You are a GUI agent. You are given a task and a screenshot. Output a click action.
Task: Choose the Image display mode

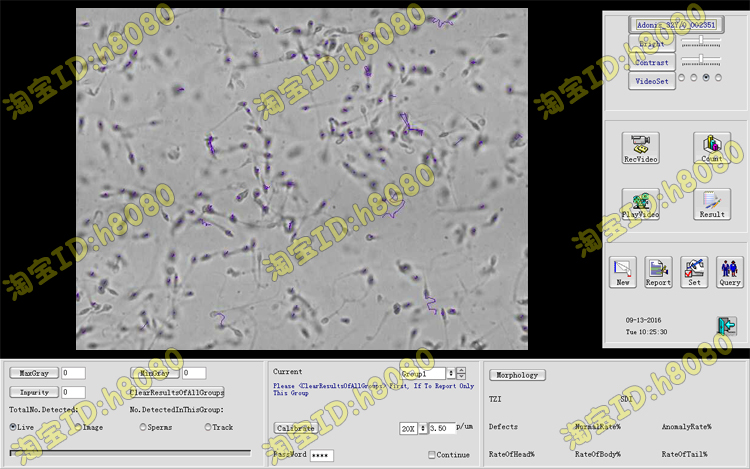coord(89,427)
